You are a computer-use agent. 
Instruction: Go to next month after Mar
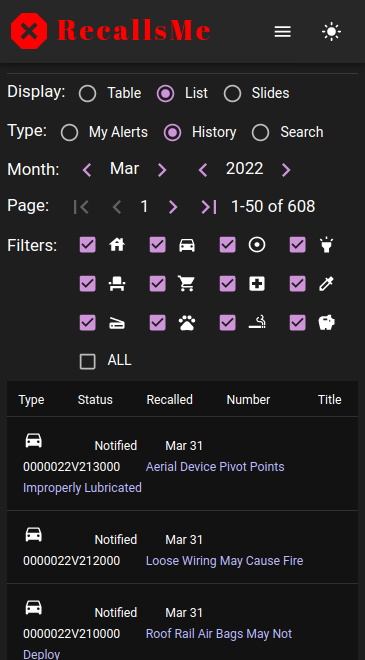coord(162,170)
